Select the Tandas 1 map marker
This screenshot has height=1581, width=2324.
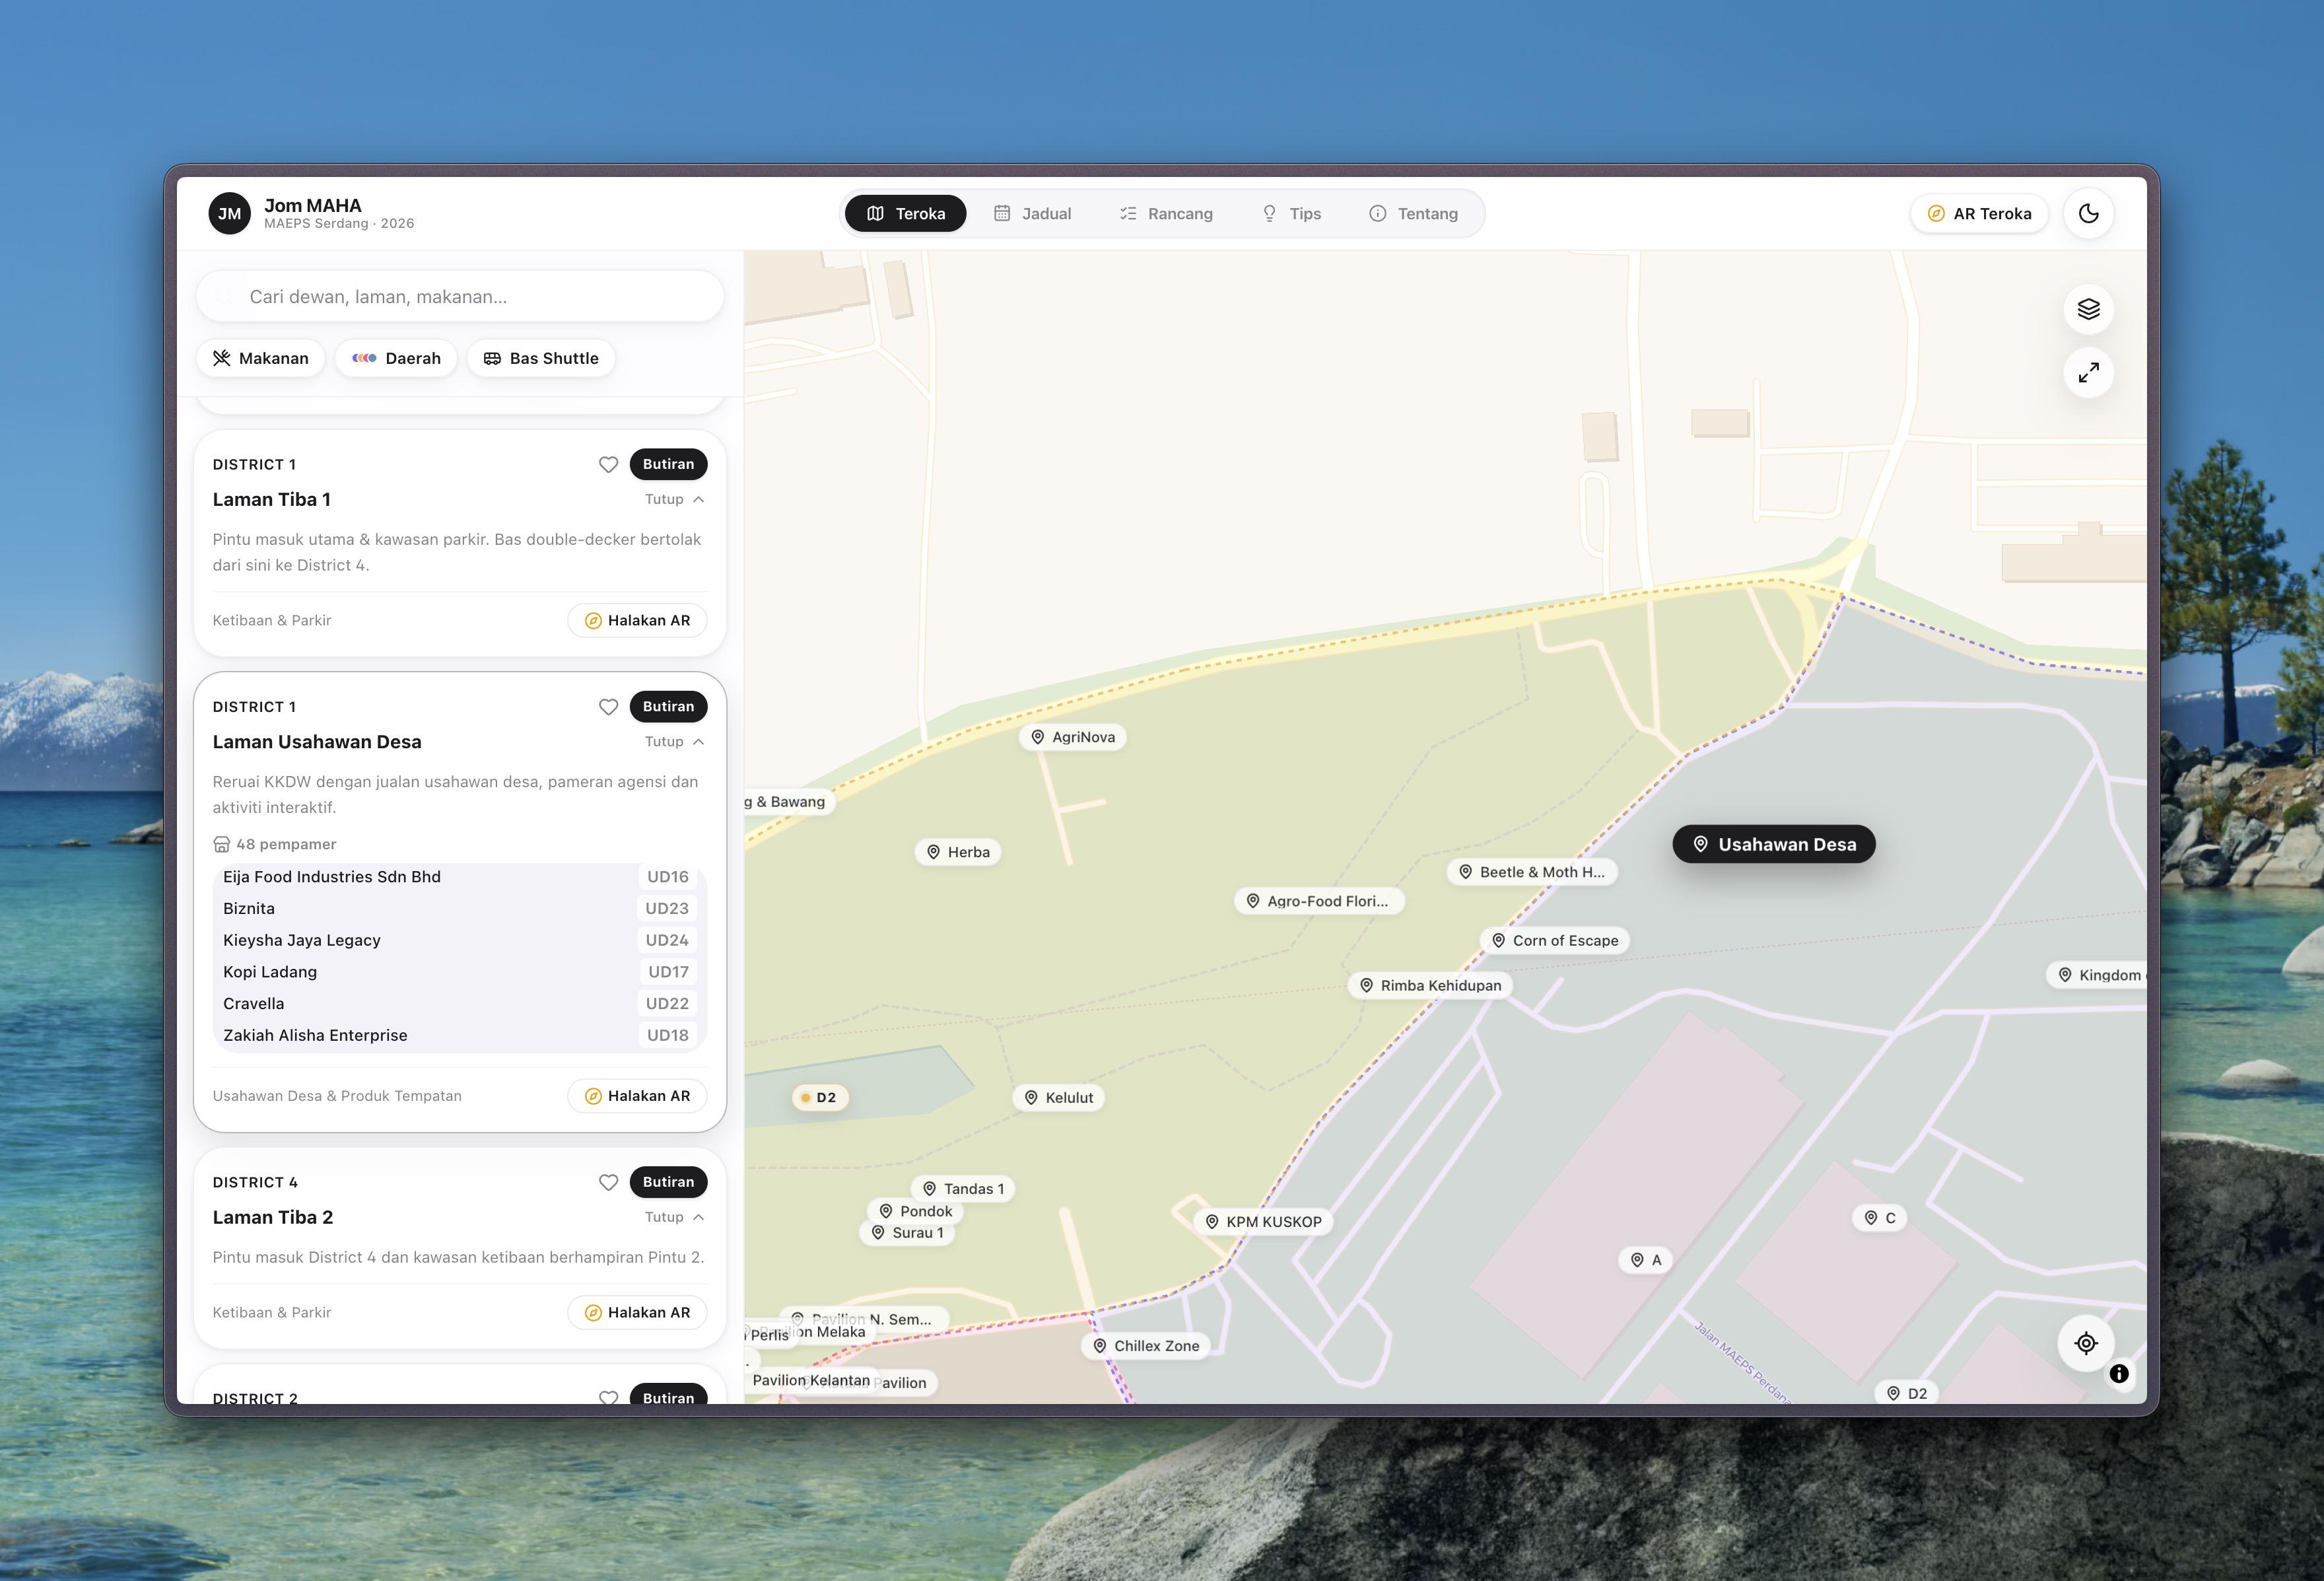coord(963,1188)
